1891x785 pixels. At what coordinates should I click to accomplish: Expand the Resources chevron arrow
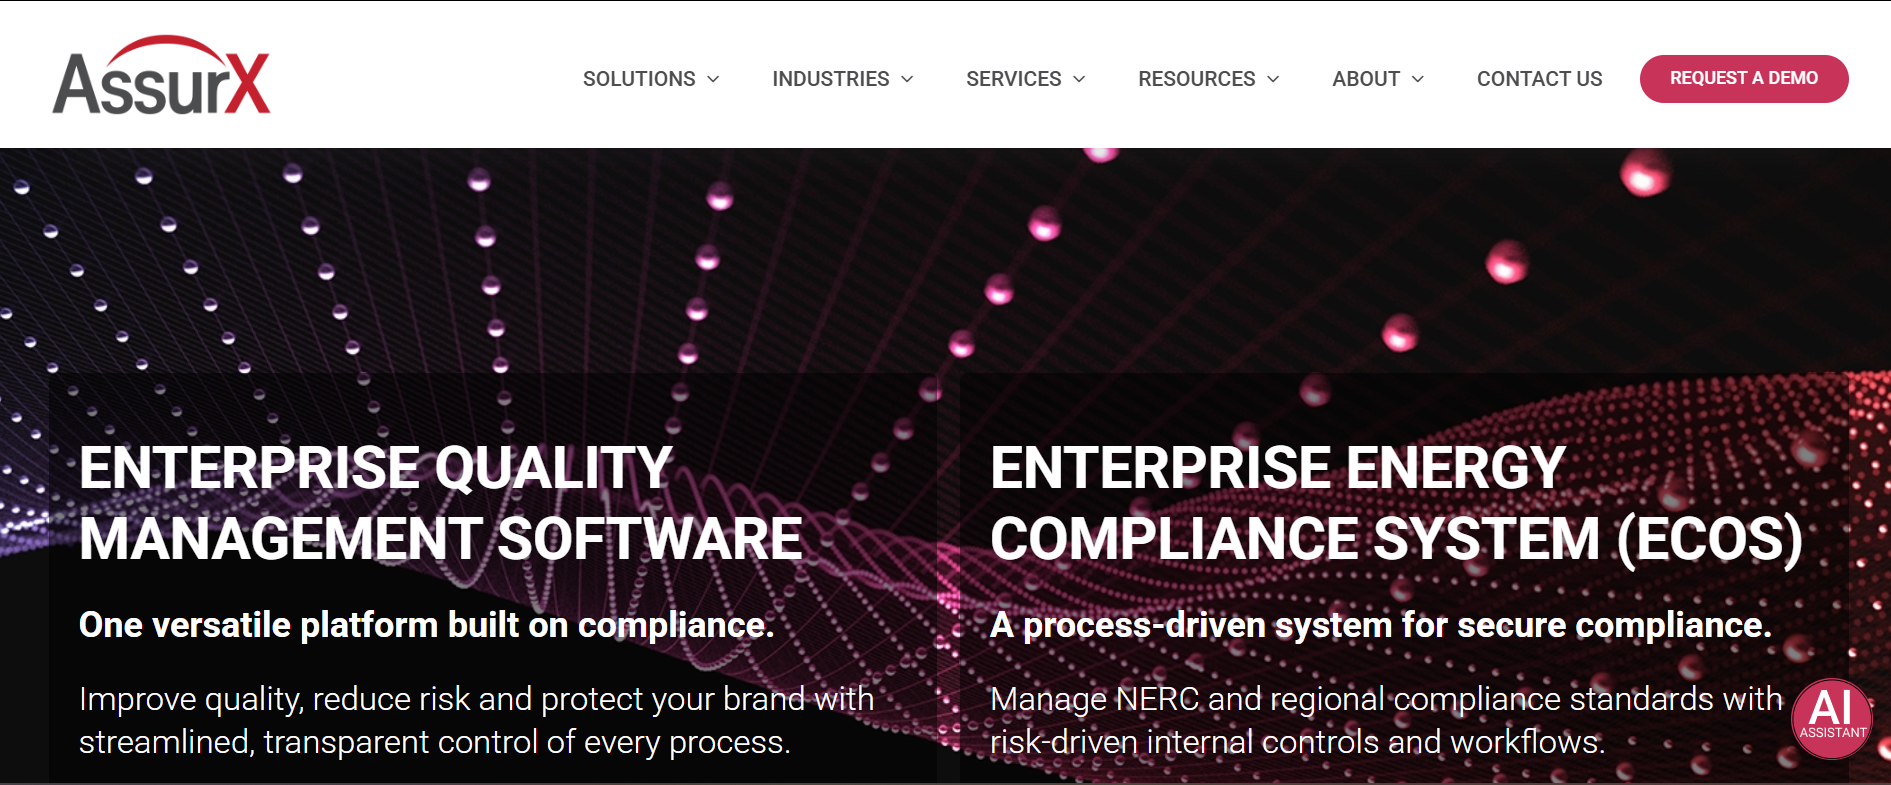tap(1273, 79)
